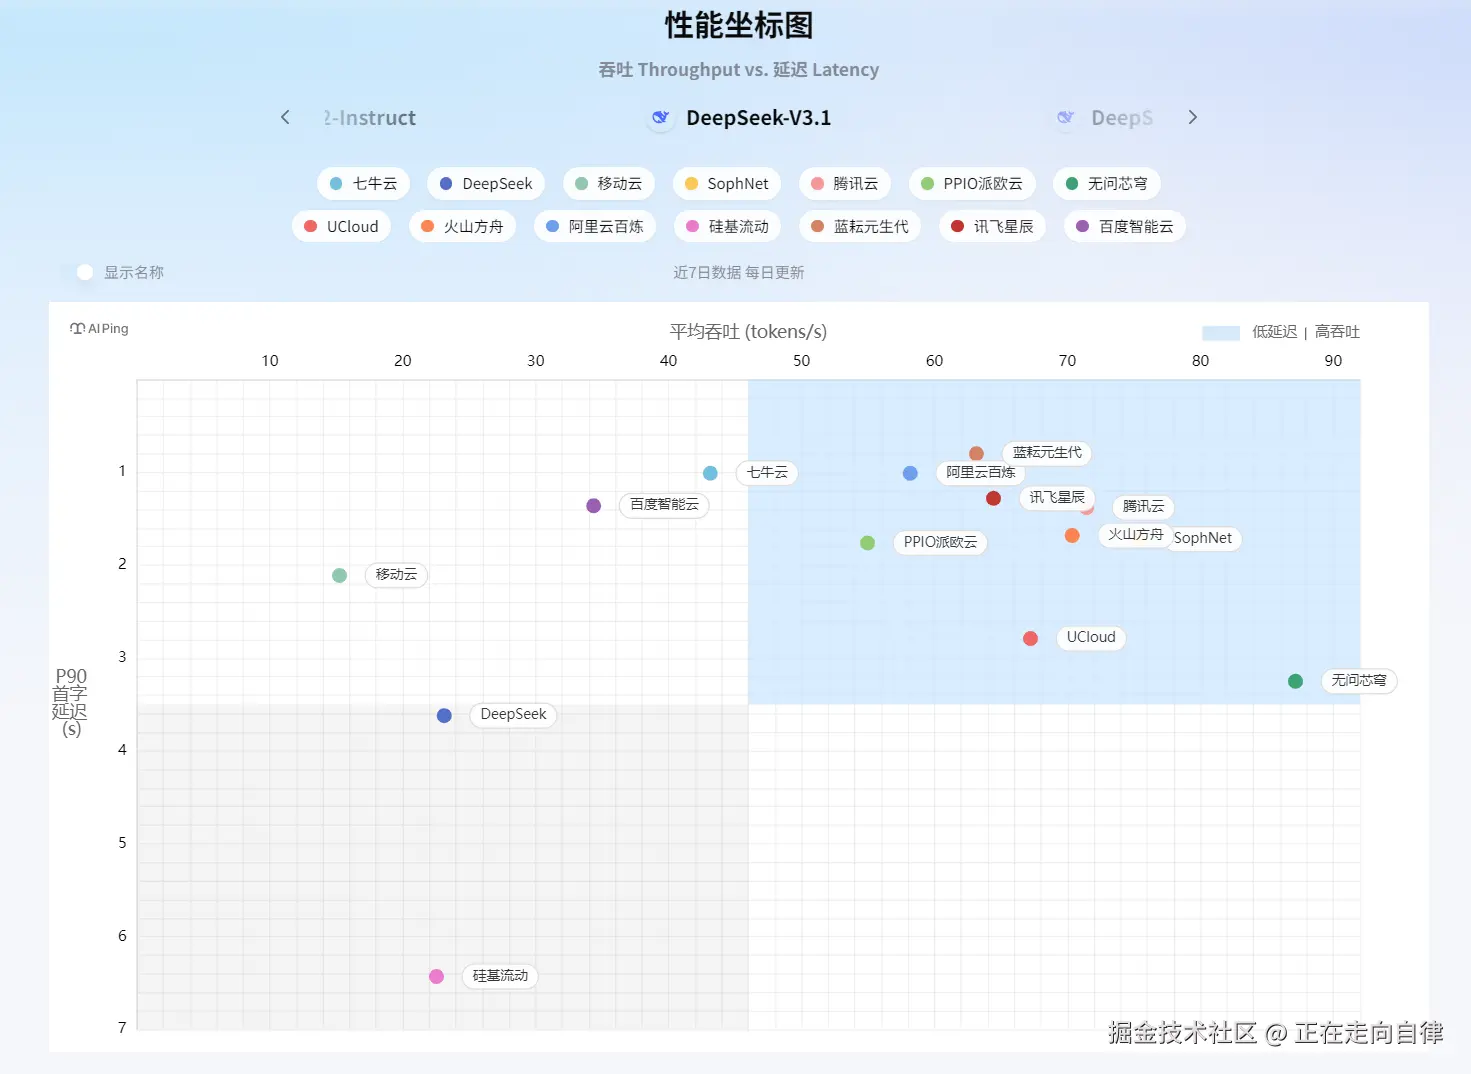Click the 百度智能云 chart label
This screenshot has width=1471, height=1074.
(664, 505)
